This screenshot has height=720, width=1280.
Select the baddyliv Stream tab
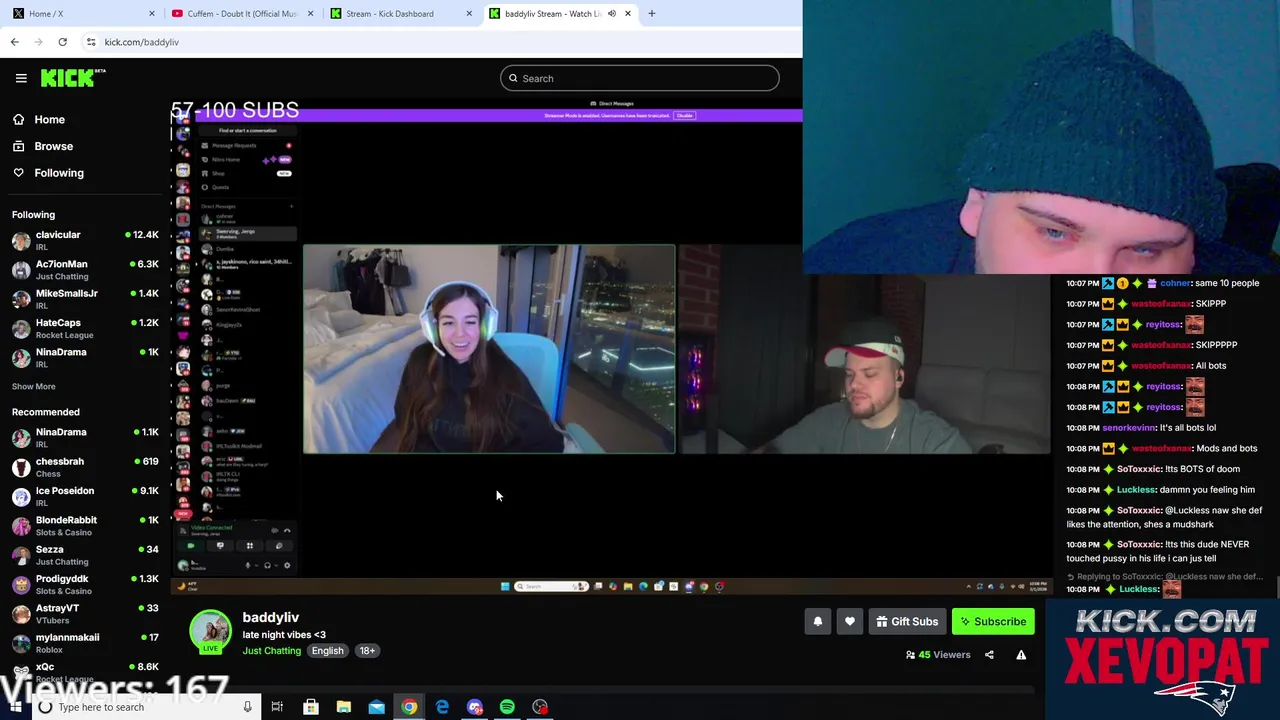560,14
